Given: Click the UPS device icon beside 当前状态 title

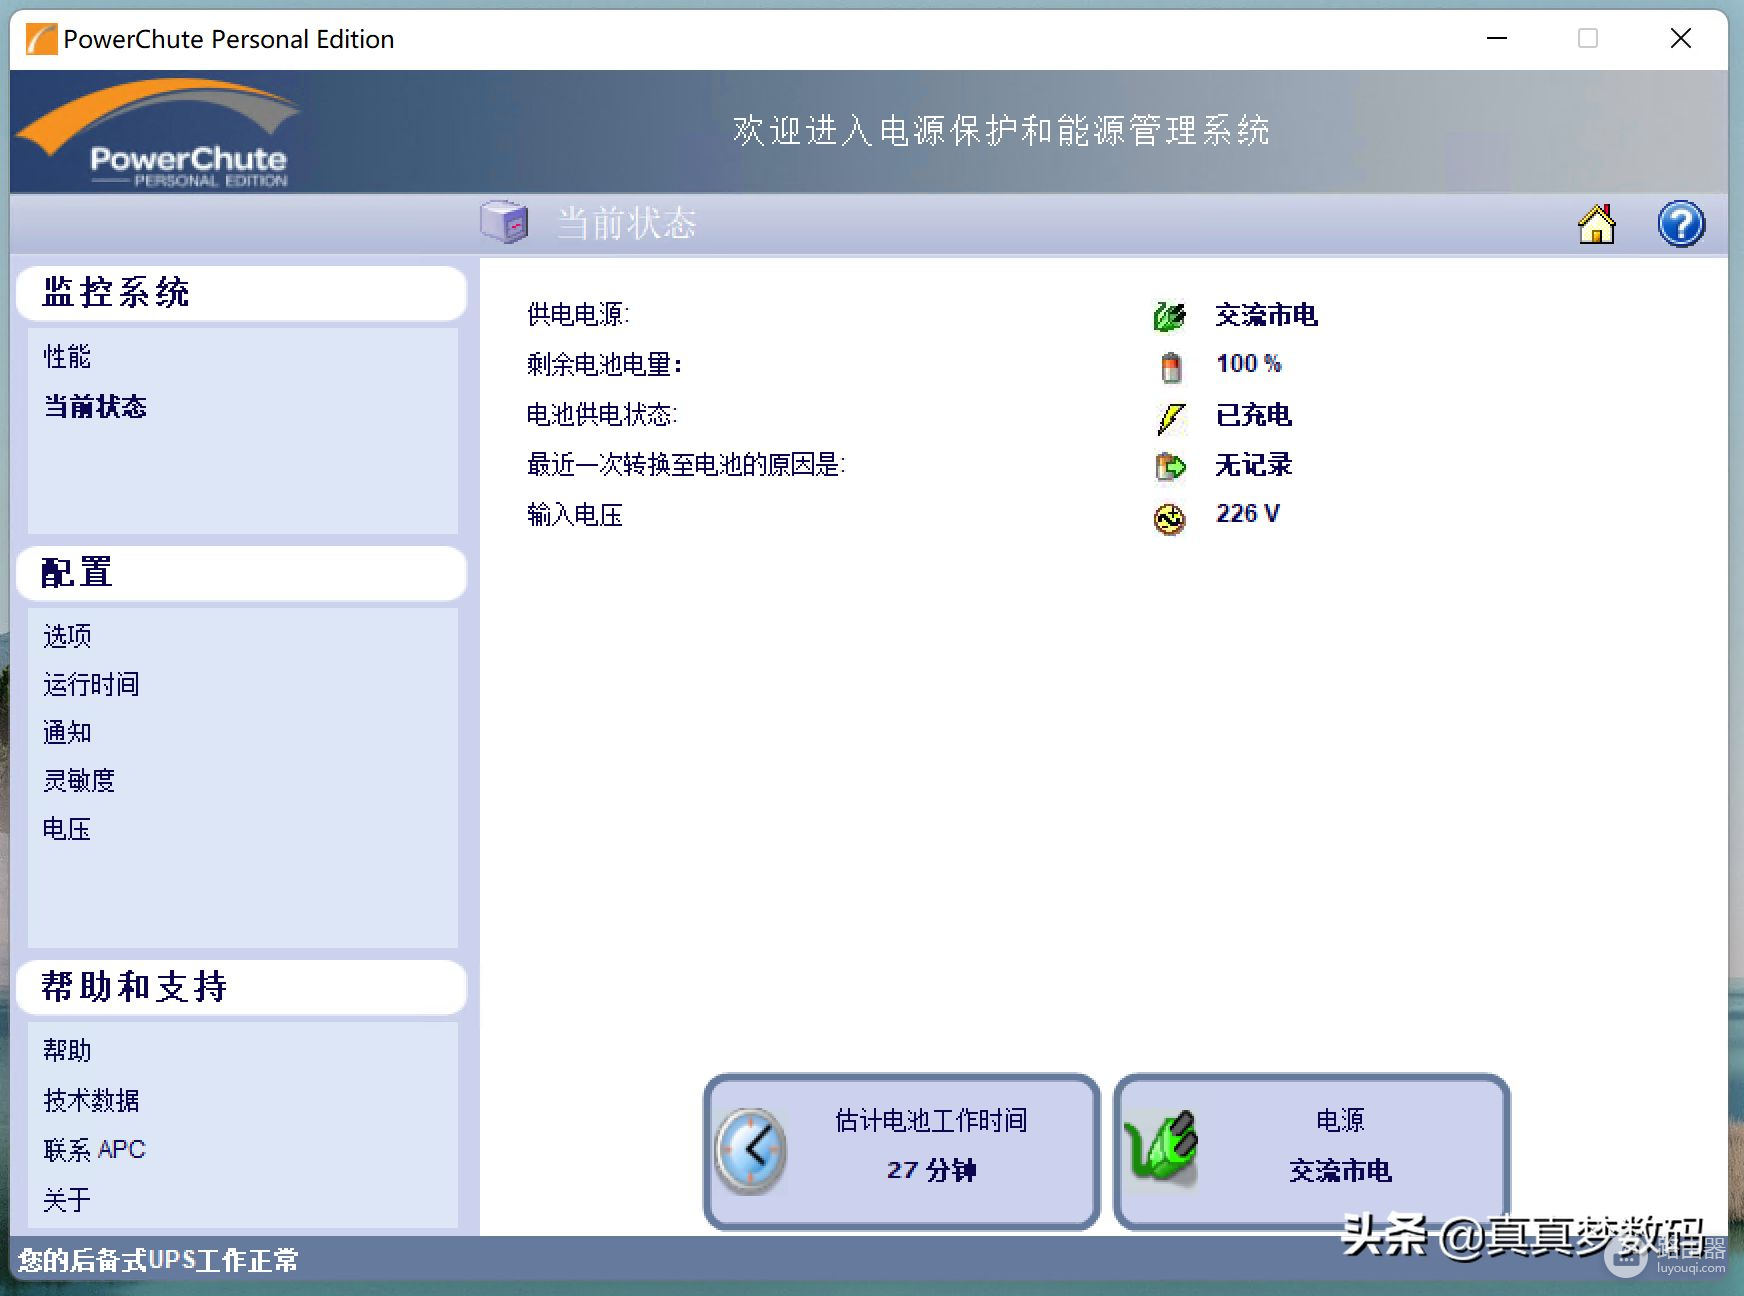Looking at the screenshot, I should pyautogui.click(x=504, y=222).
